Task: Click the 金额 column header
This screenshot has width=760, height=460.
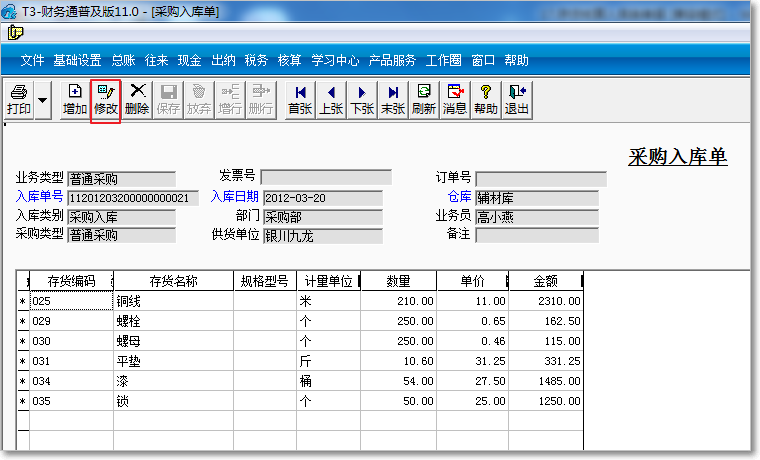Action: [x=546, y=281]
